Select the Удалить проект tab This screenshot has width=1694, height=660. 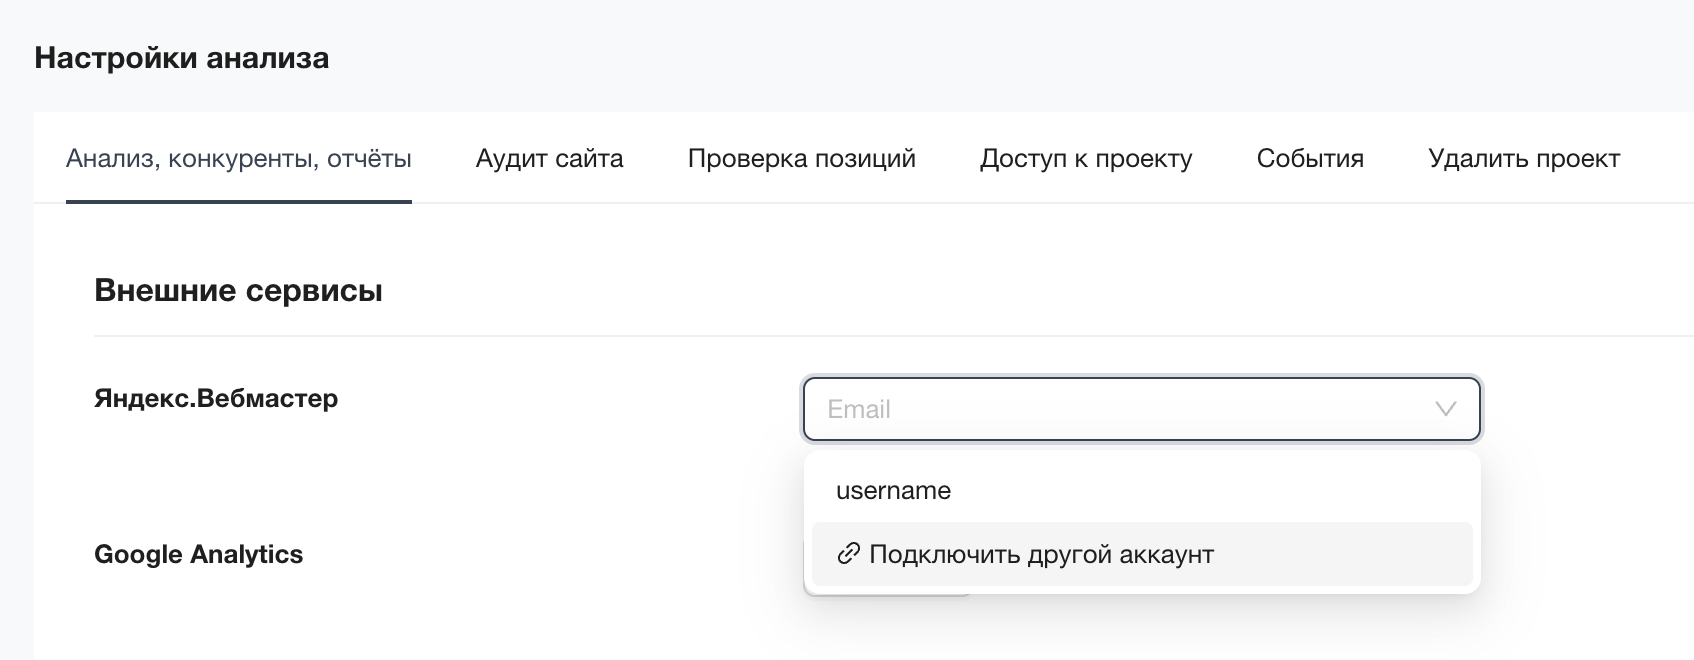click(1524, 159)
